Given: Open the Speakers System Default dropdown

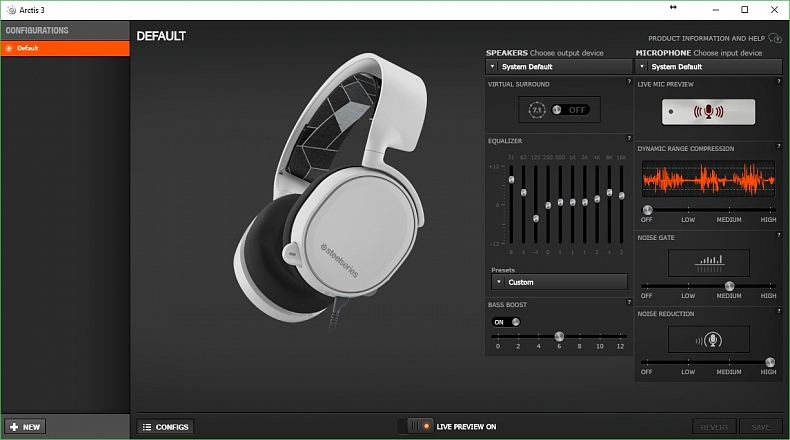Looking at the screenshot, I should coord(559,67).
